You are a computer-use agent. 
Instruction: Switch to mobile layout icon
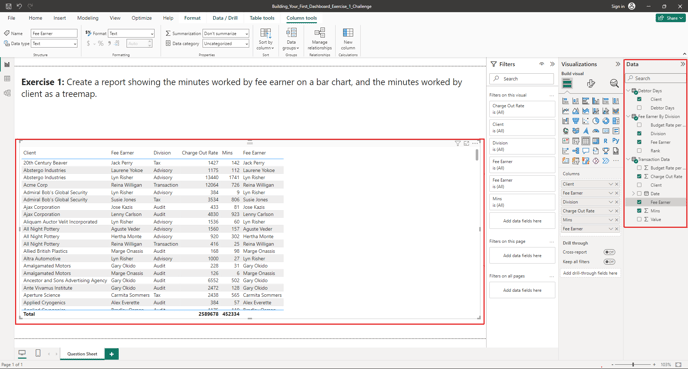[x=38, y=353]
